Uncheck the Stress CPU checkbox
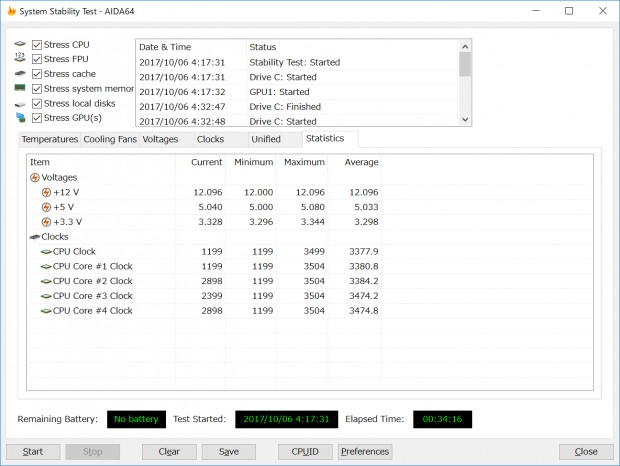This screenshot has width=620, height=466. [37, 45]
